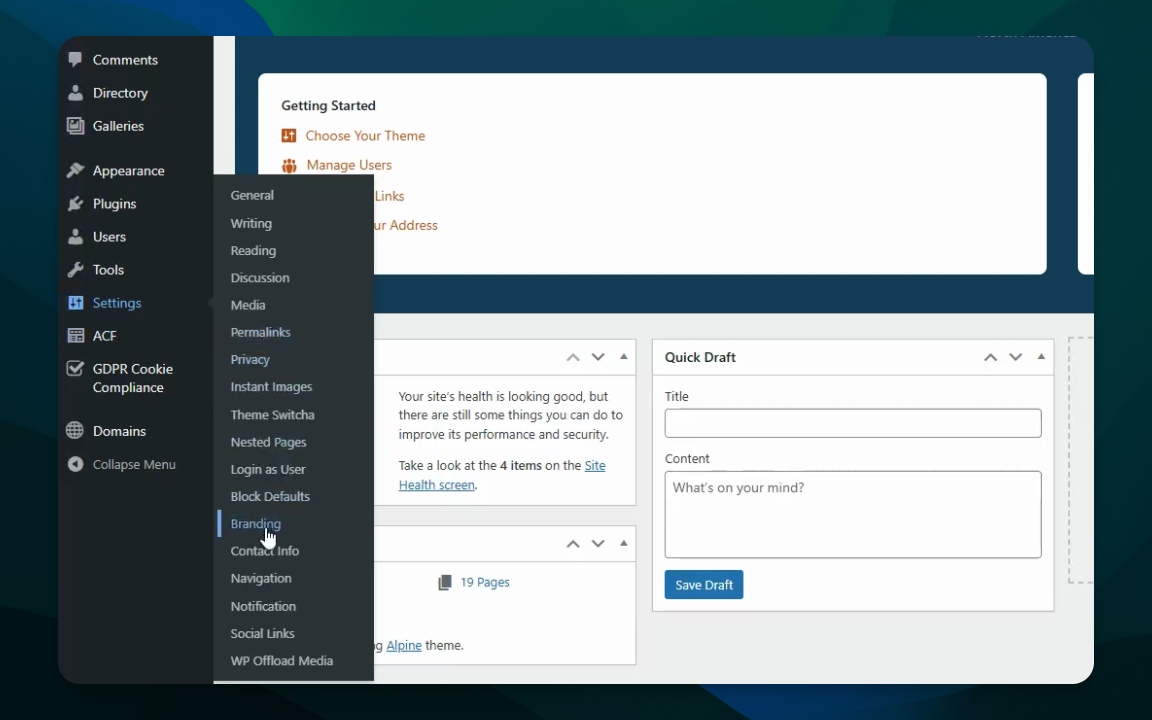
Task: Open Contact Info settings
Action: [264, 551]
